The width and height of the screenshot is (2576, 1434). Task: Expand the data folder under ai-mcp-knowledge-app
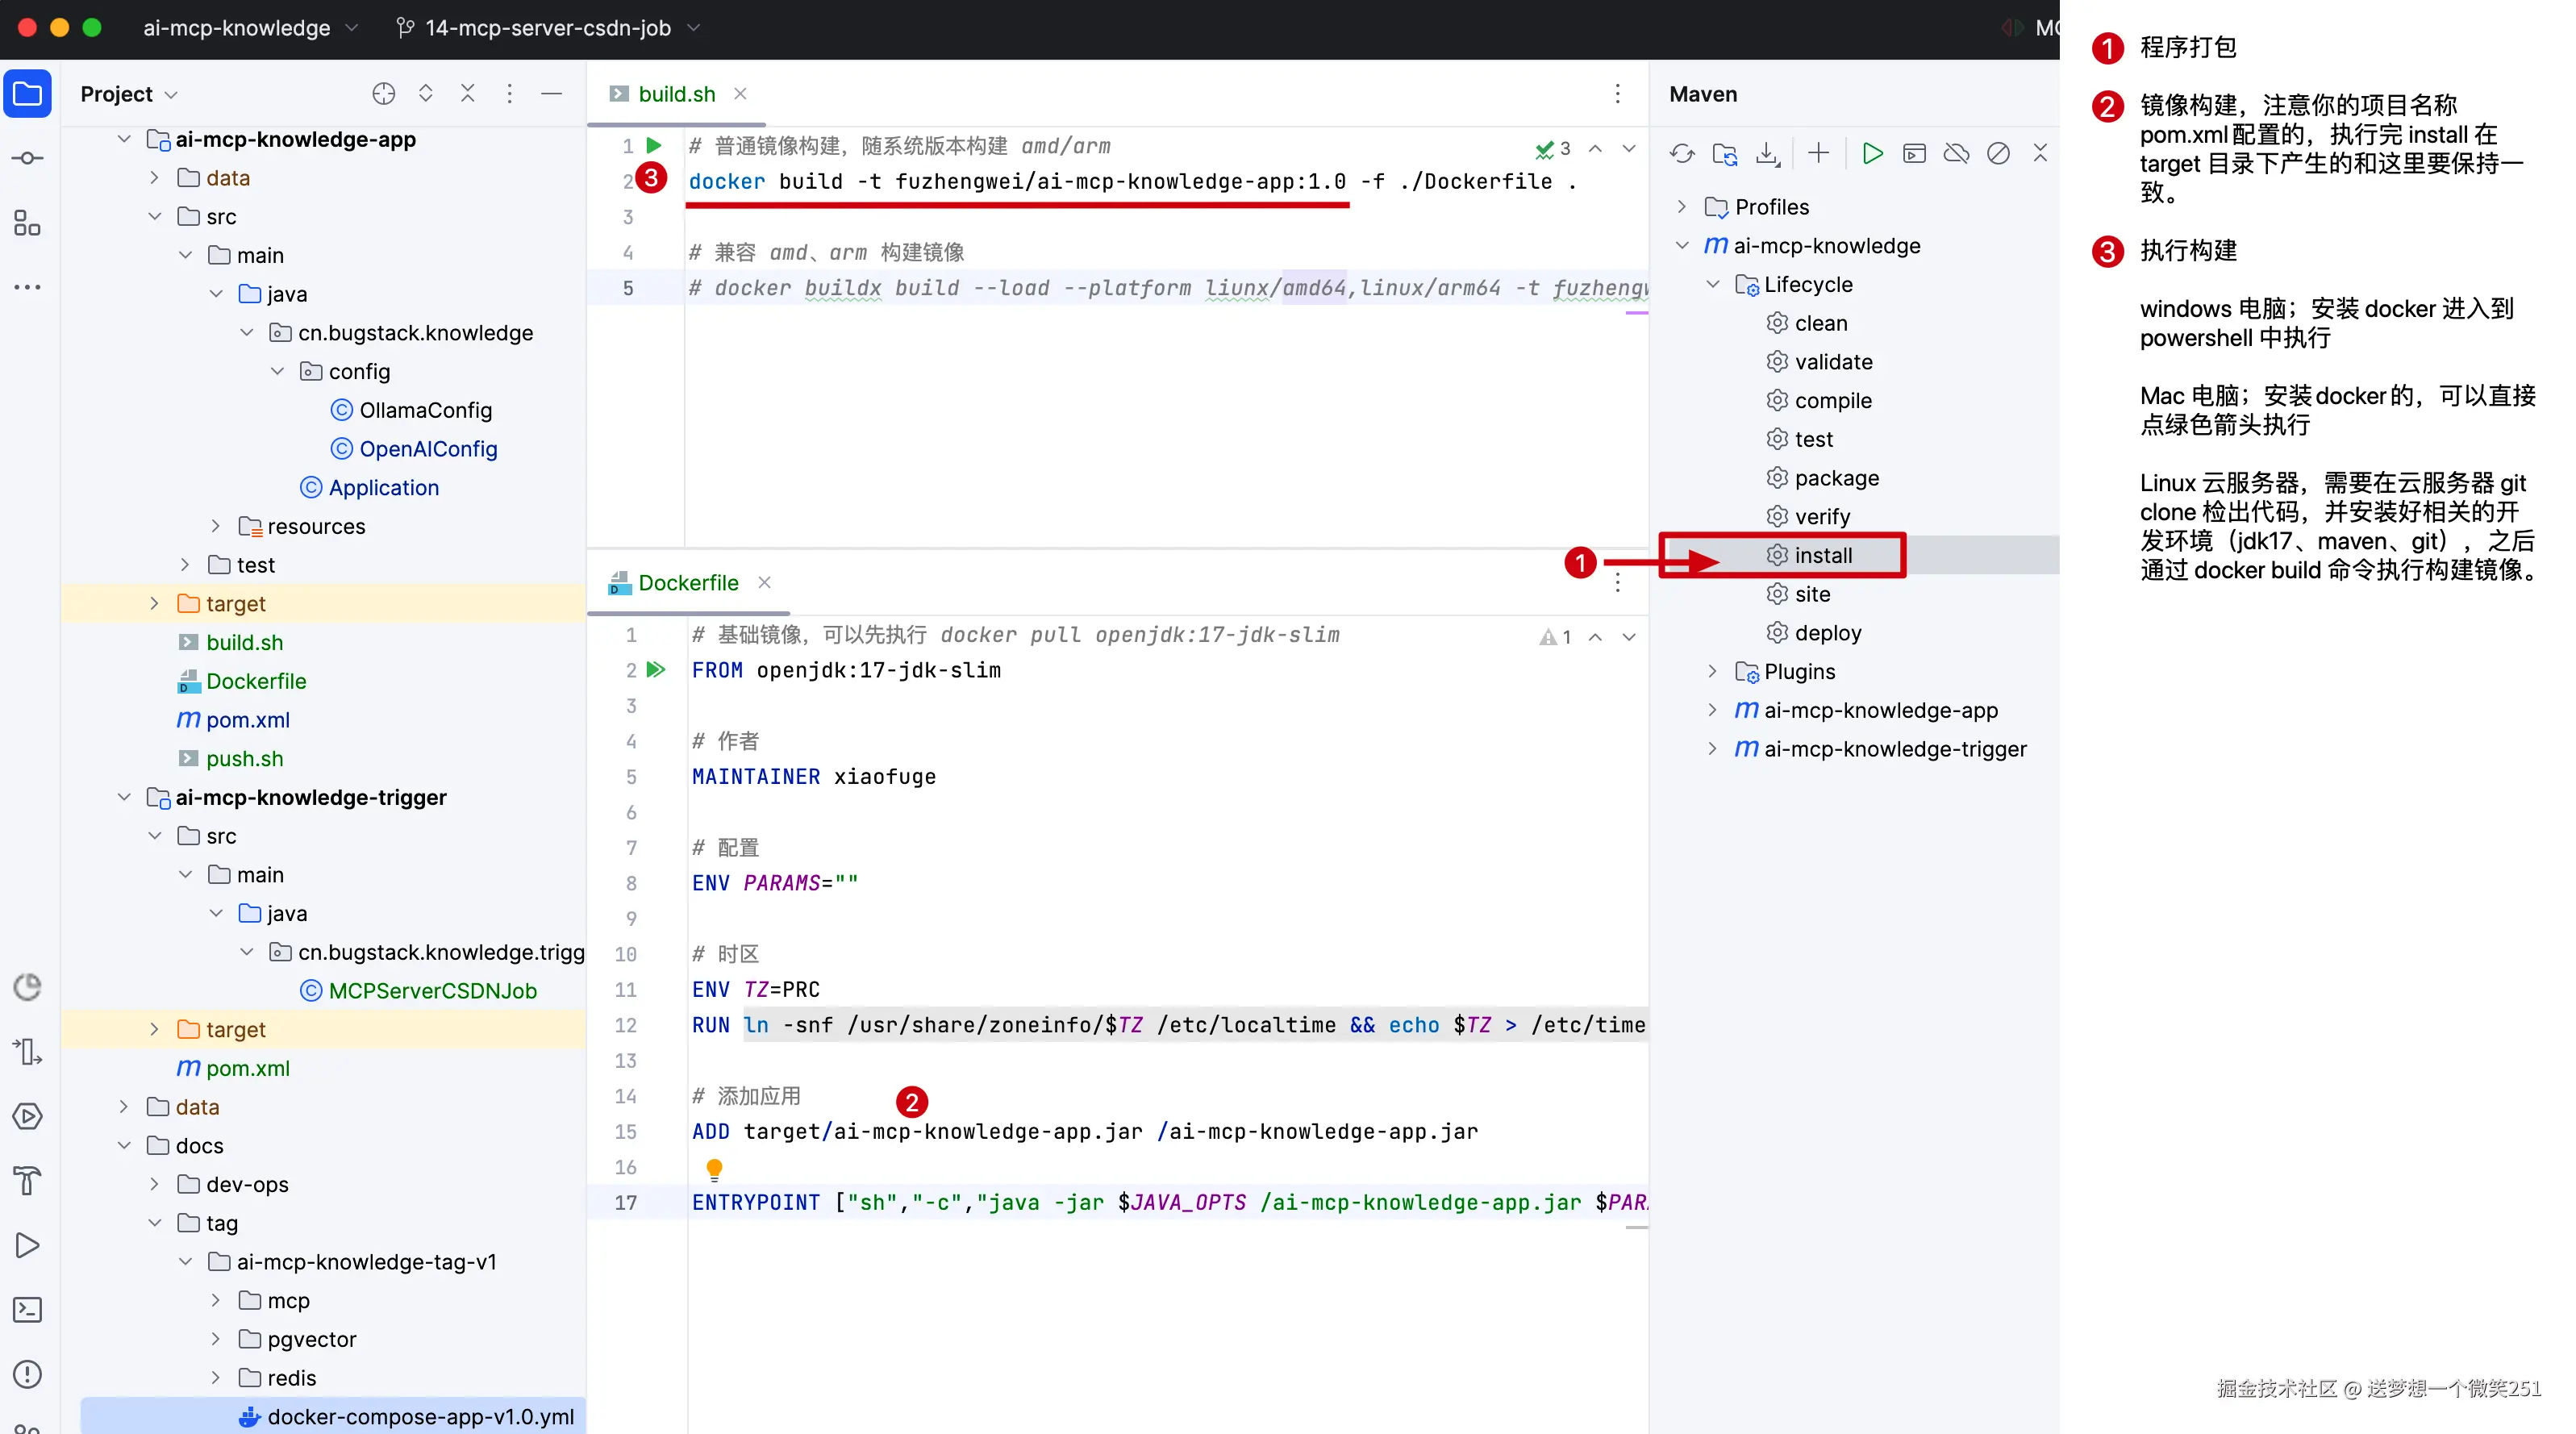154,178
